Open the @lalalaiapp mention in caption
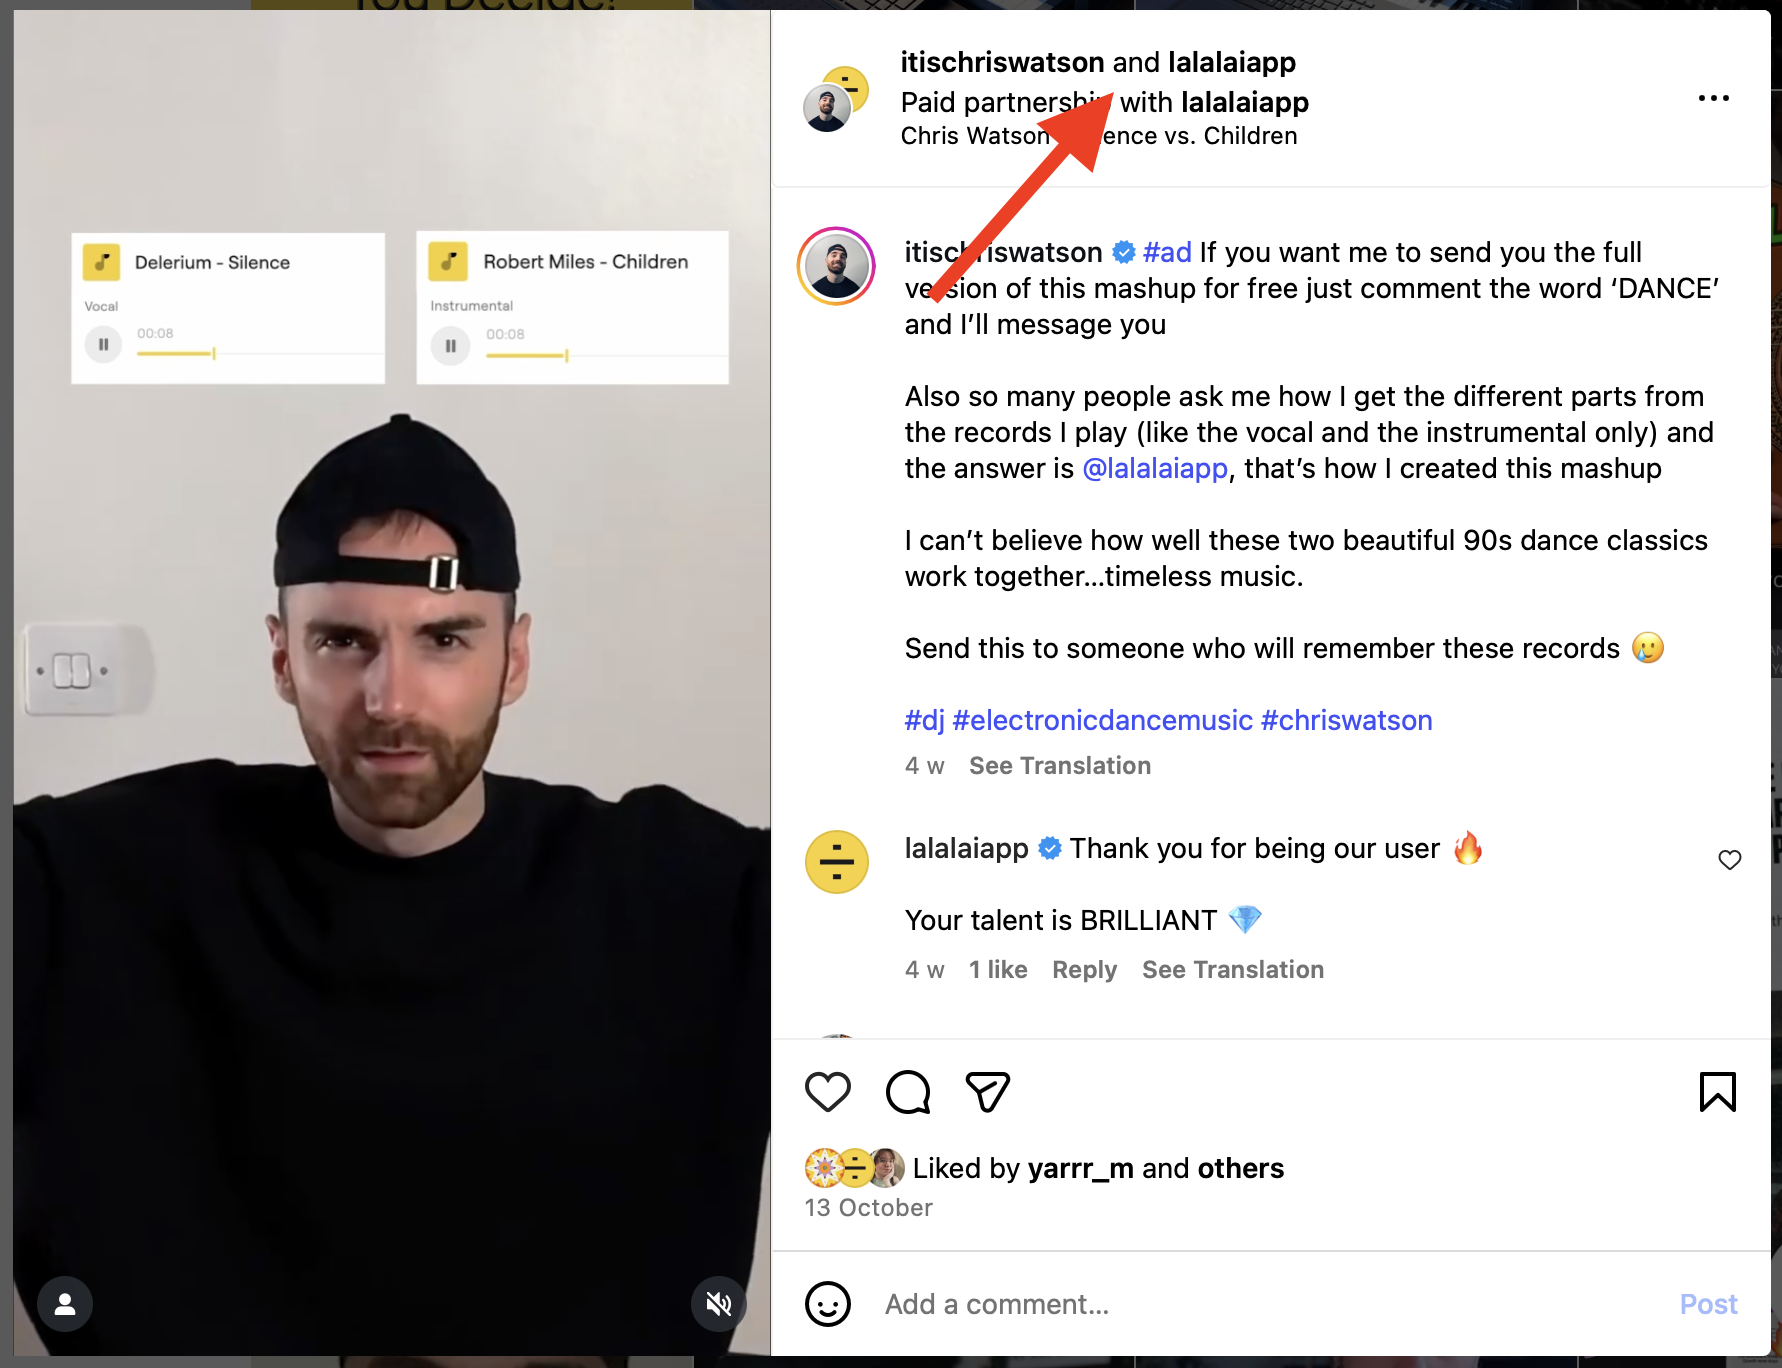The image size is (1782, 1368). click(x=1155, y=469)
